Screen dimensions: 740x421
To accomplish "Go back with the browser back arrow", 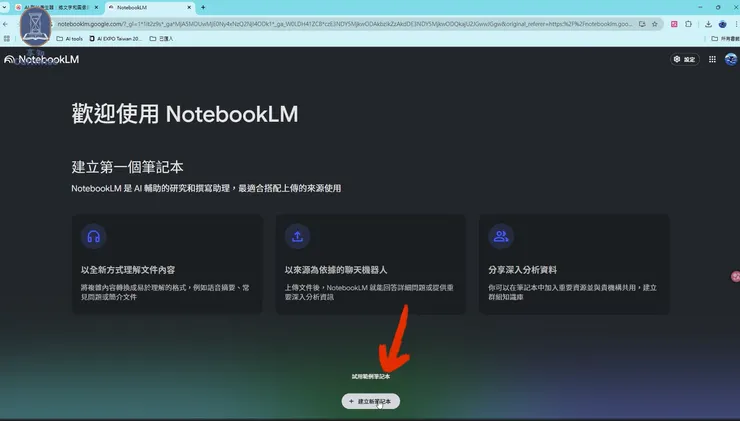I will [x=6, y=24].
